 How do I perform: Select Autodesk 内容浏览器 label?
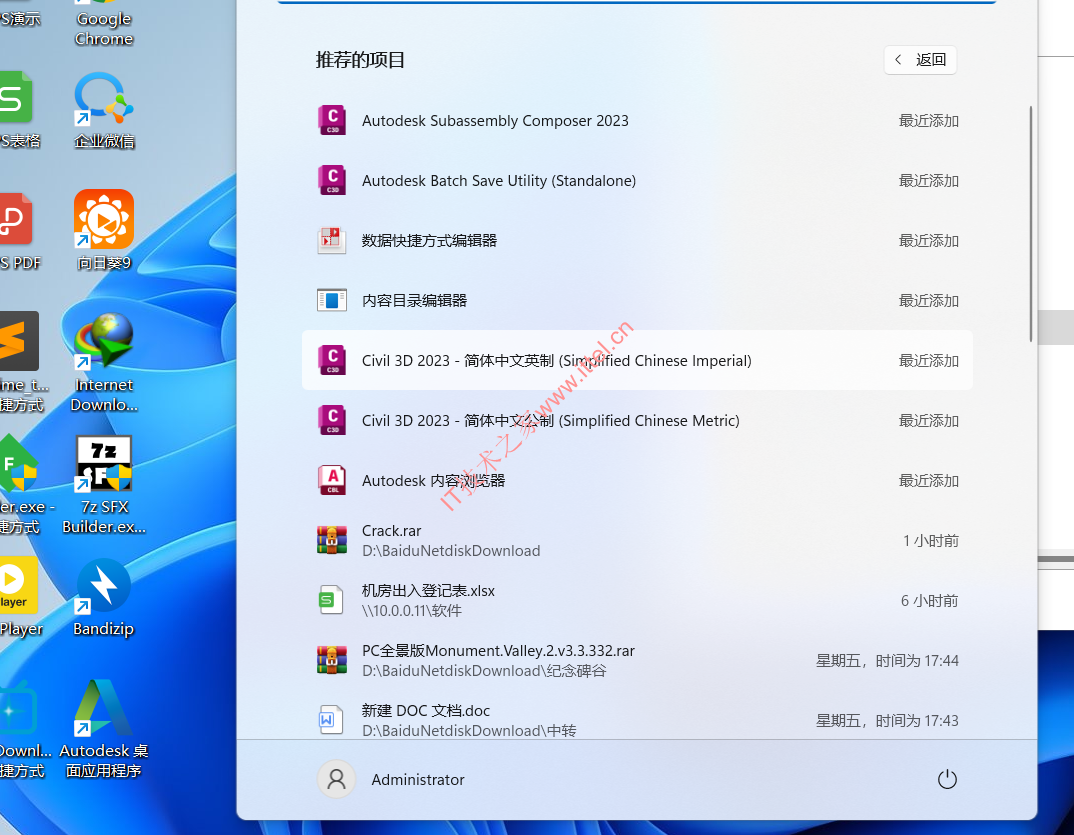click(433, 480)
